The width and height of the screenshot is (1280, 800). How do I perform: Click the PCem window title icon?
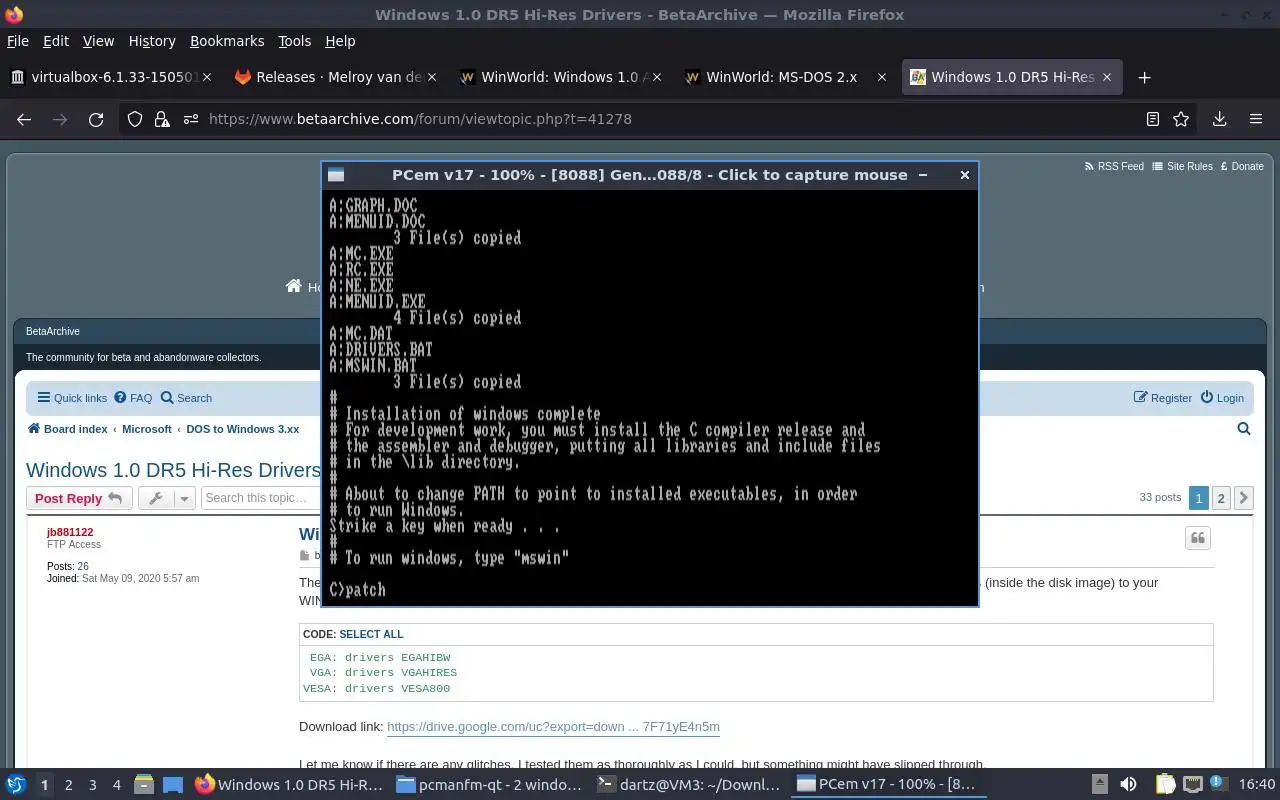pos(336,175)
